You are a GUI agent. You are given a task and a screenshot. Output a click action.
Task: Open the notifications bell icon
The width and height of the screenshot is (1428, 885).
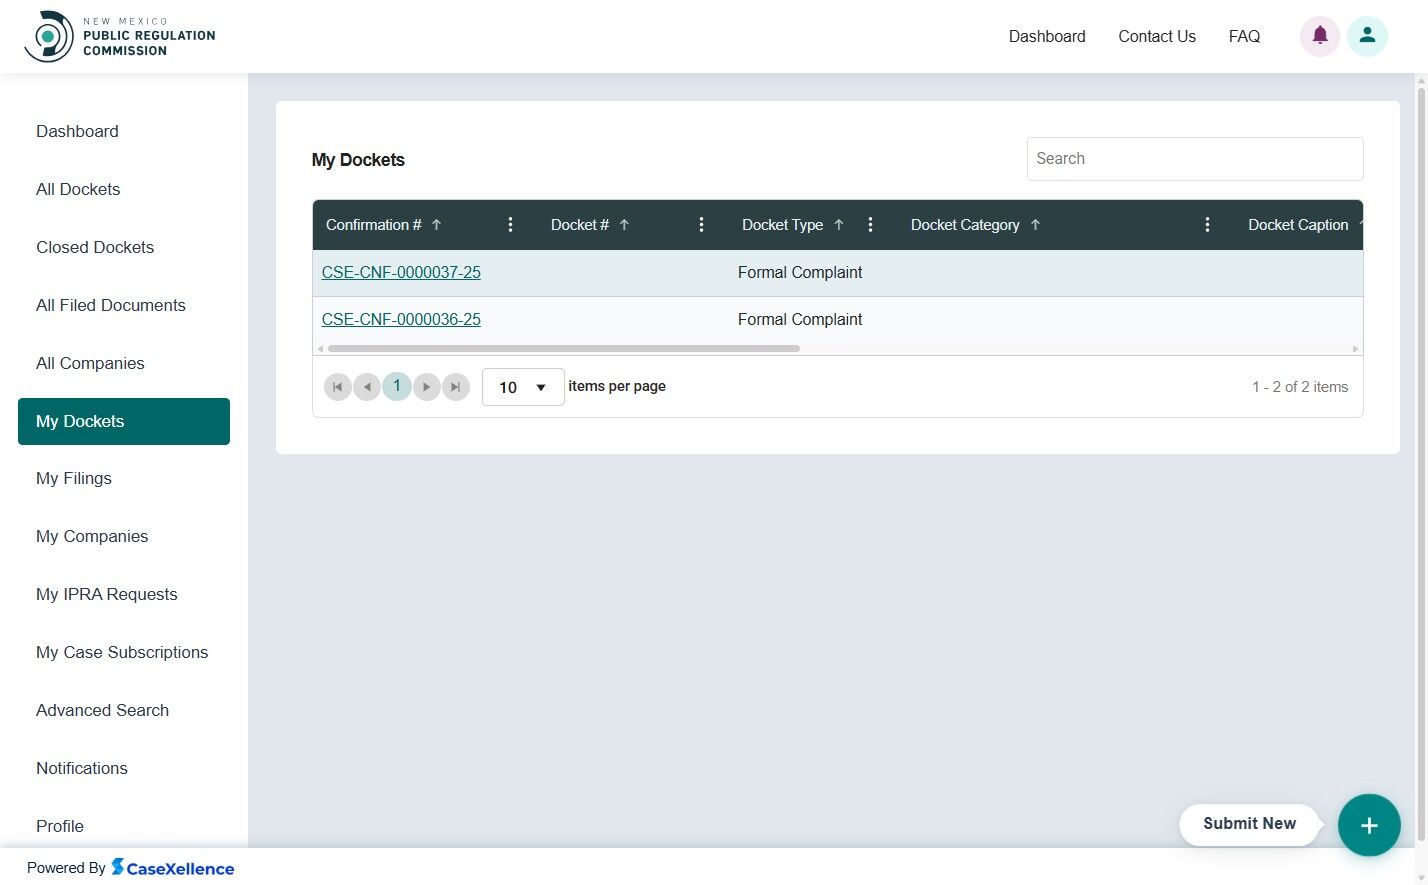coord(1320,36)
